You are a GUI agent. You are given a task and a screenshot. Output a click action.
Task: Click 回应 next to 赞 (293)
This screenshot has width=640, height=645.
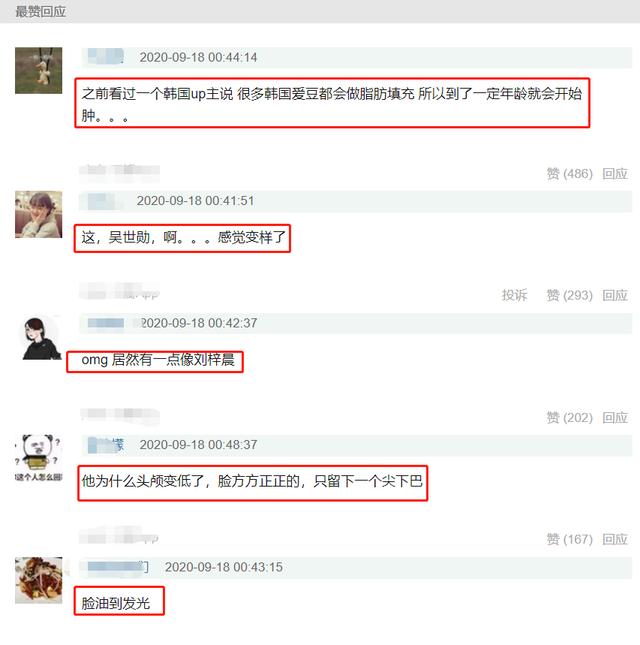point(615,295)
